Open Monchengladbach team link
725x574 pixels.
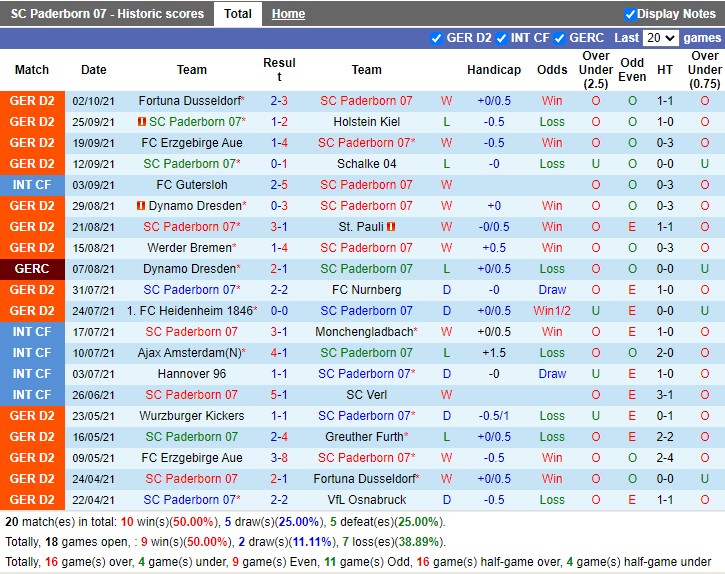tap(364, 332)
